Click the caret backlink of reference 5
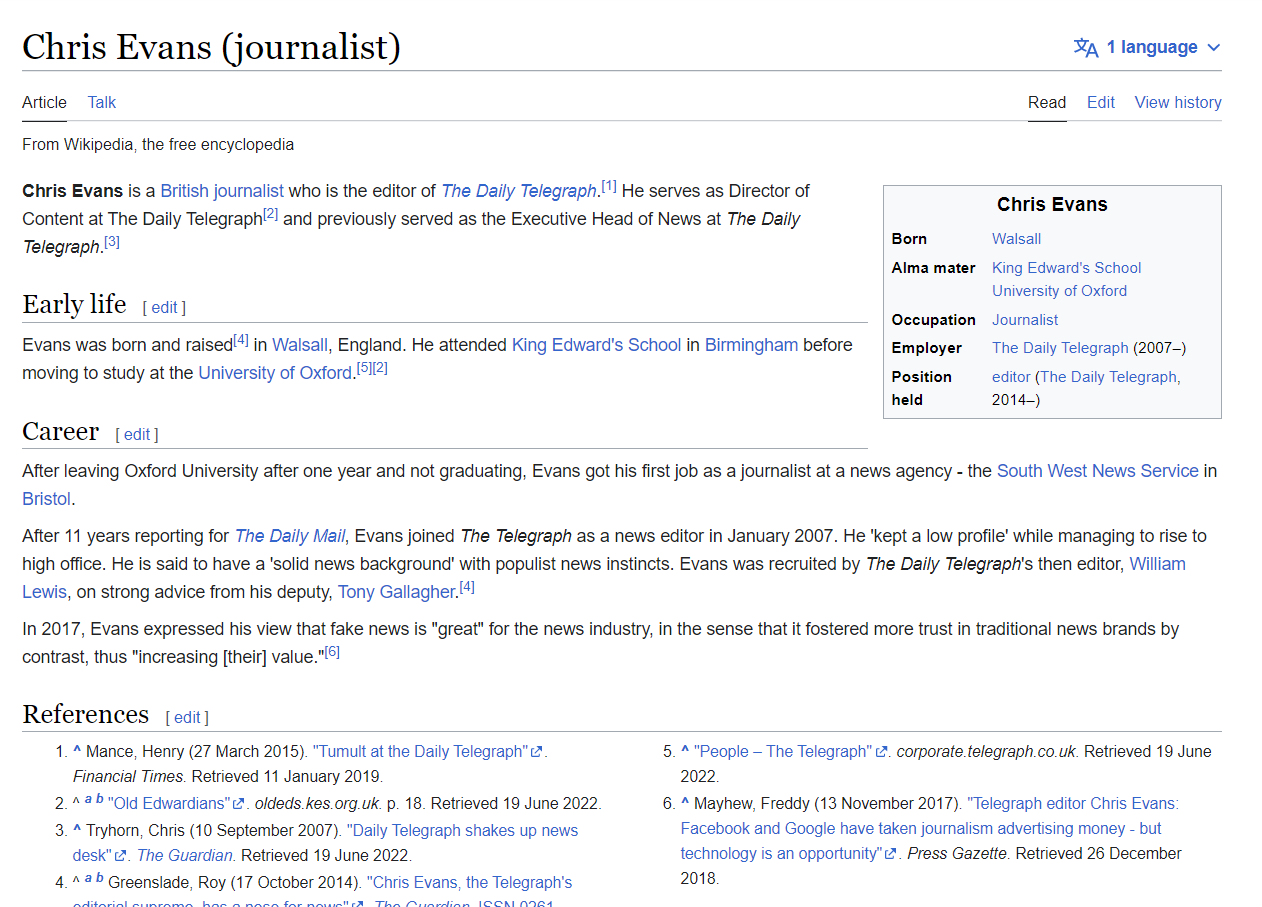1262x907 pixels. point(685,751)
